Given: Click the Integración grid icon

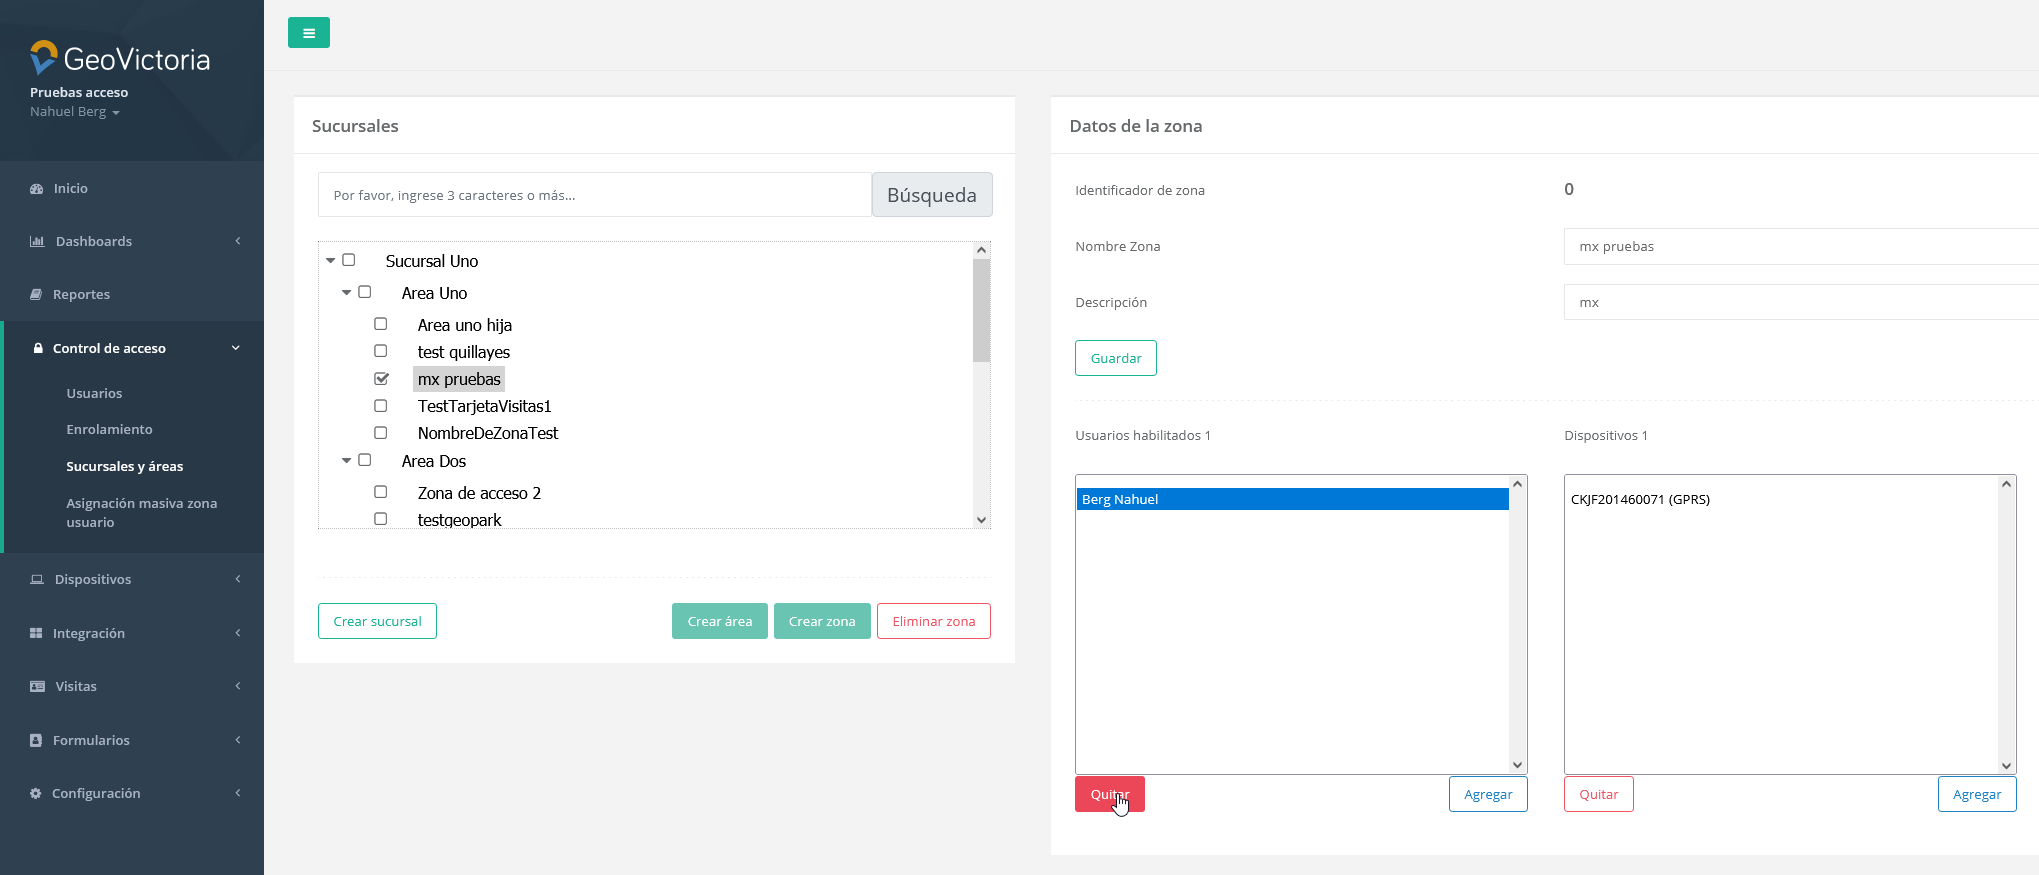Looking at the screenshot, I should tap(37, 634).
